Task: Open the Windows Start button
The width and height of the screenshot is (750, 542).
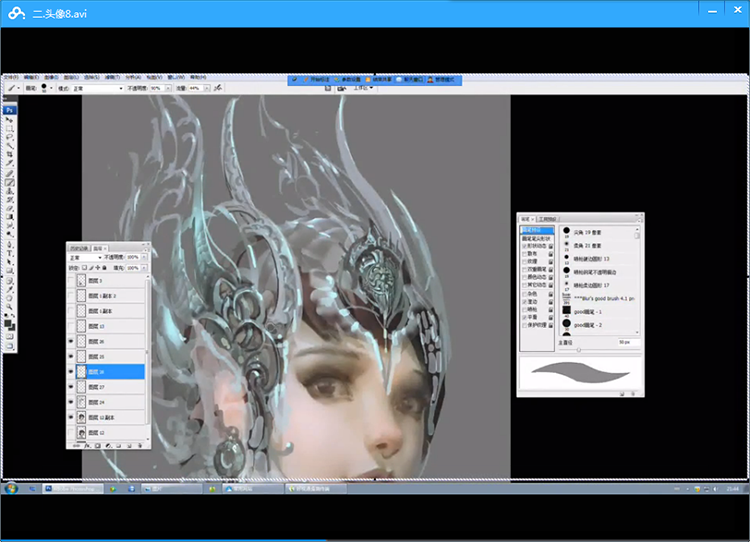Action: point(11,488)
